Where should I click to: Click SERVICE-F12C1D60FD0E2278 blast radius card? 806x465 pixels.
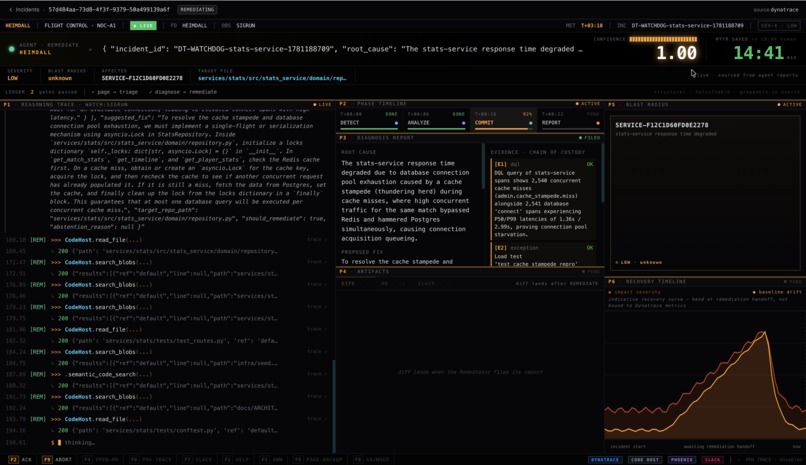(x=705, y=193)
